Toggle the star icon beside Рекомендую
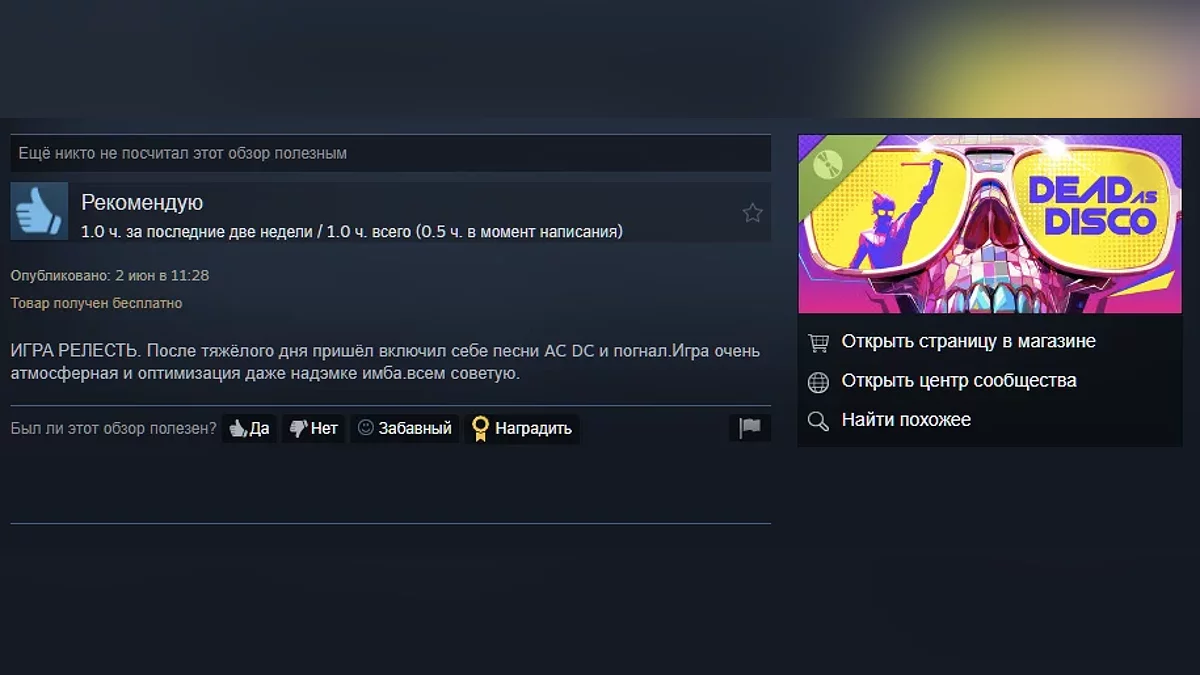 pyautogui.click(x=752, y=212)
